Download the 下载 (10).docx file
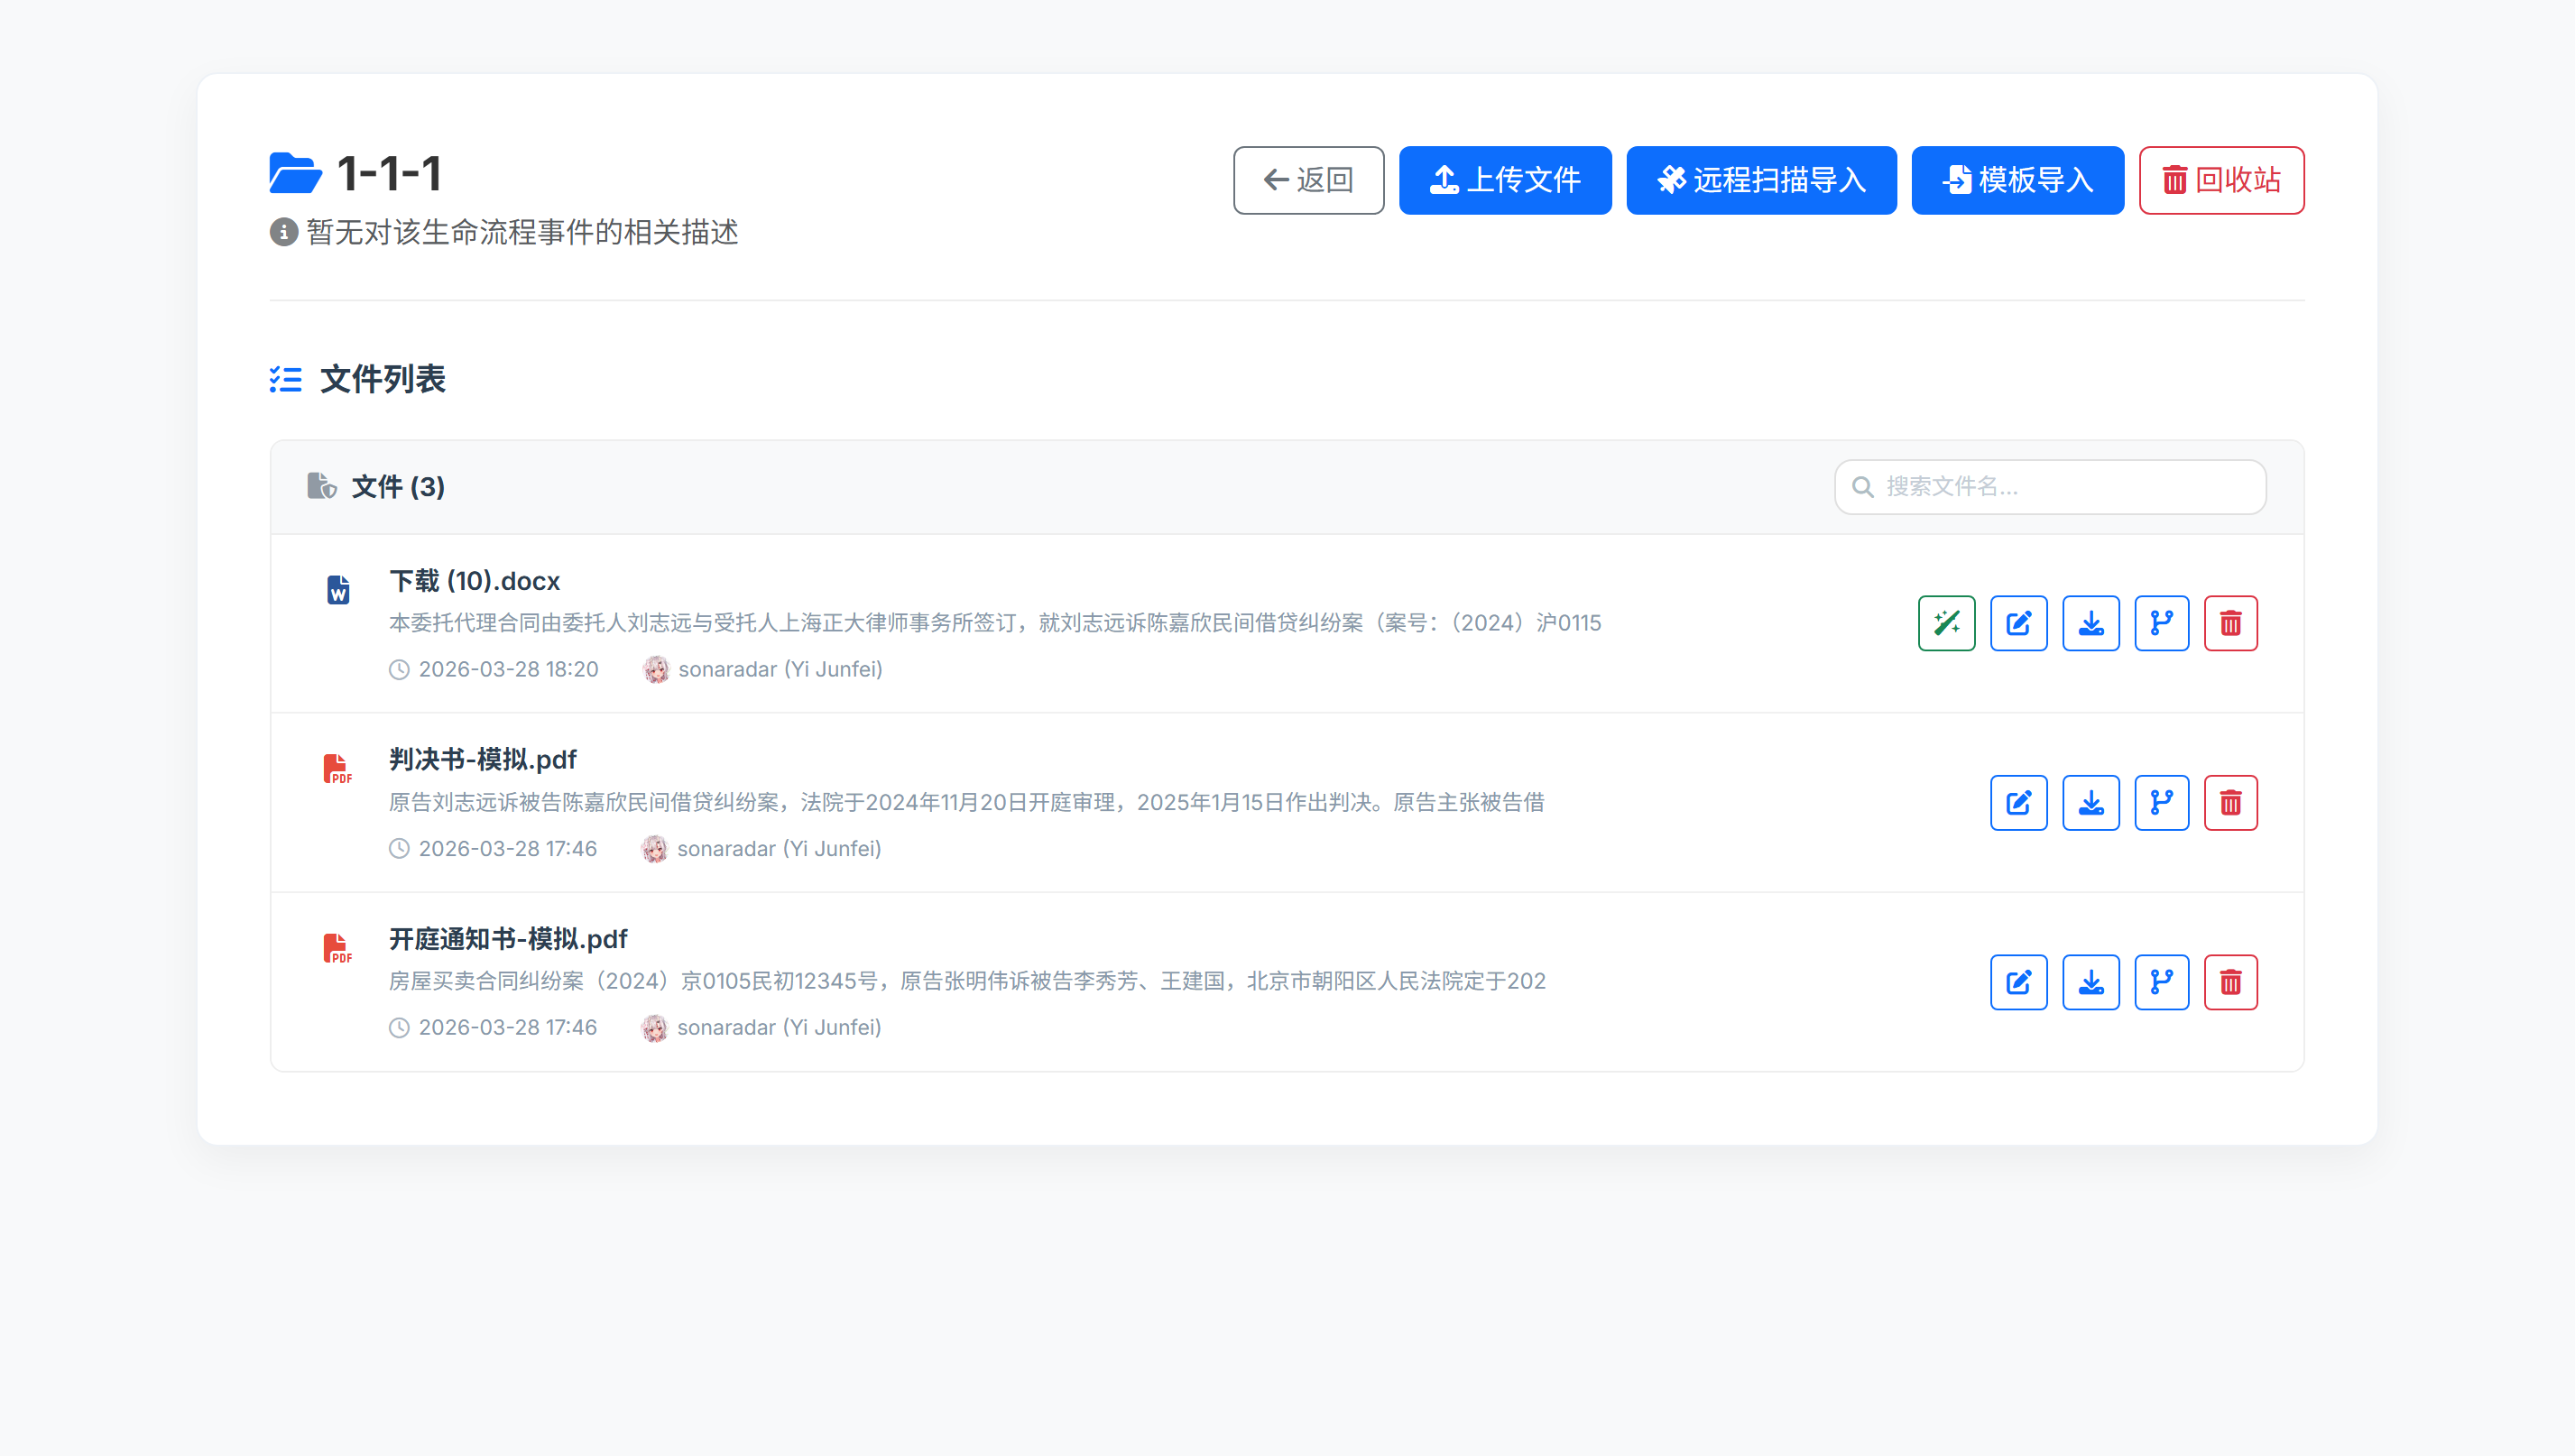Screen dimensions: 2575x1456 point(2090,623)
